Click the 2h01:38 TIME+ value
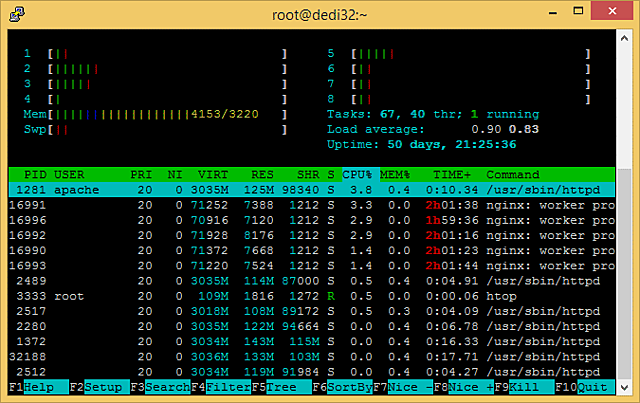Image resolution: width=640 pixels, height=403 pixels. point(452,205)
